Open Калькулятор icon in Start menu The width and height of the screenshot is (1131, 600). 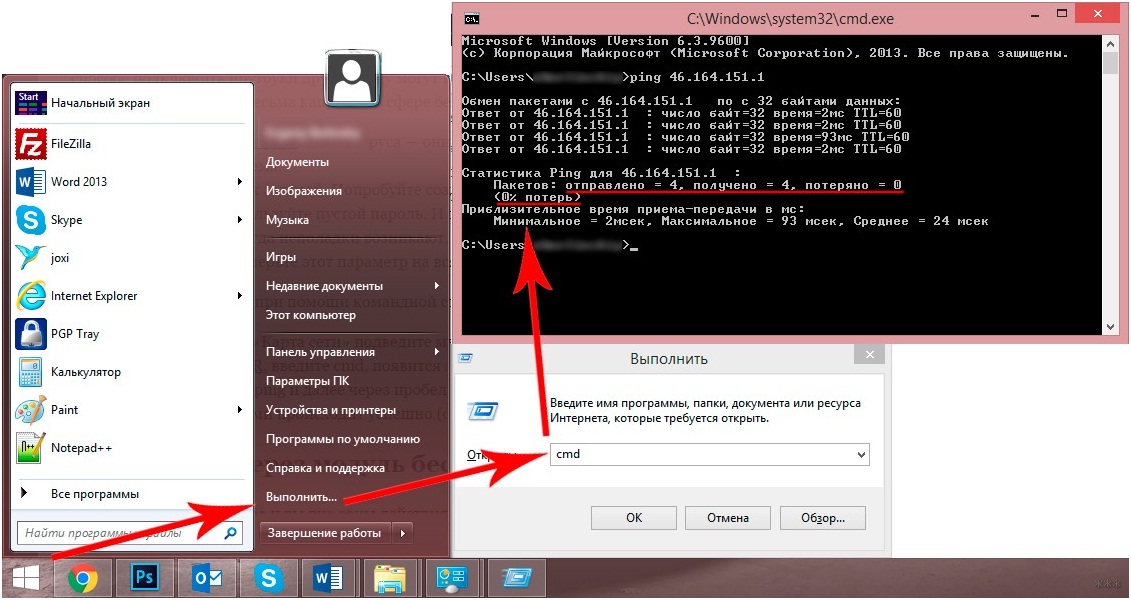point(30,372)
